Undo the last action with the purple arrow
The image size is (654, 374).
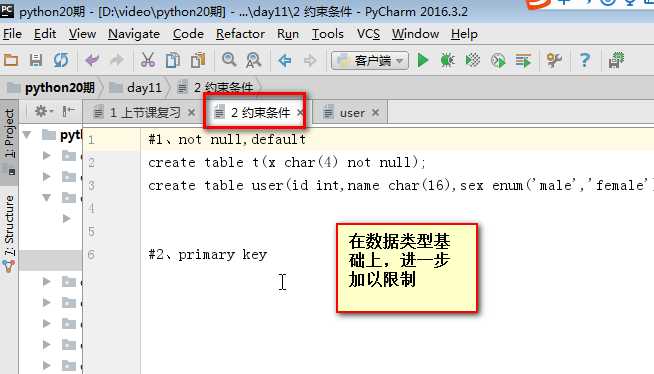(92, 61)
